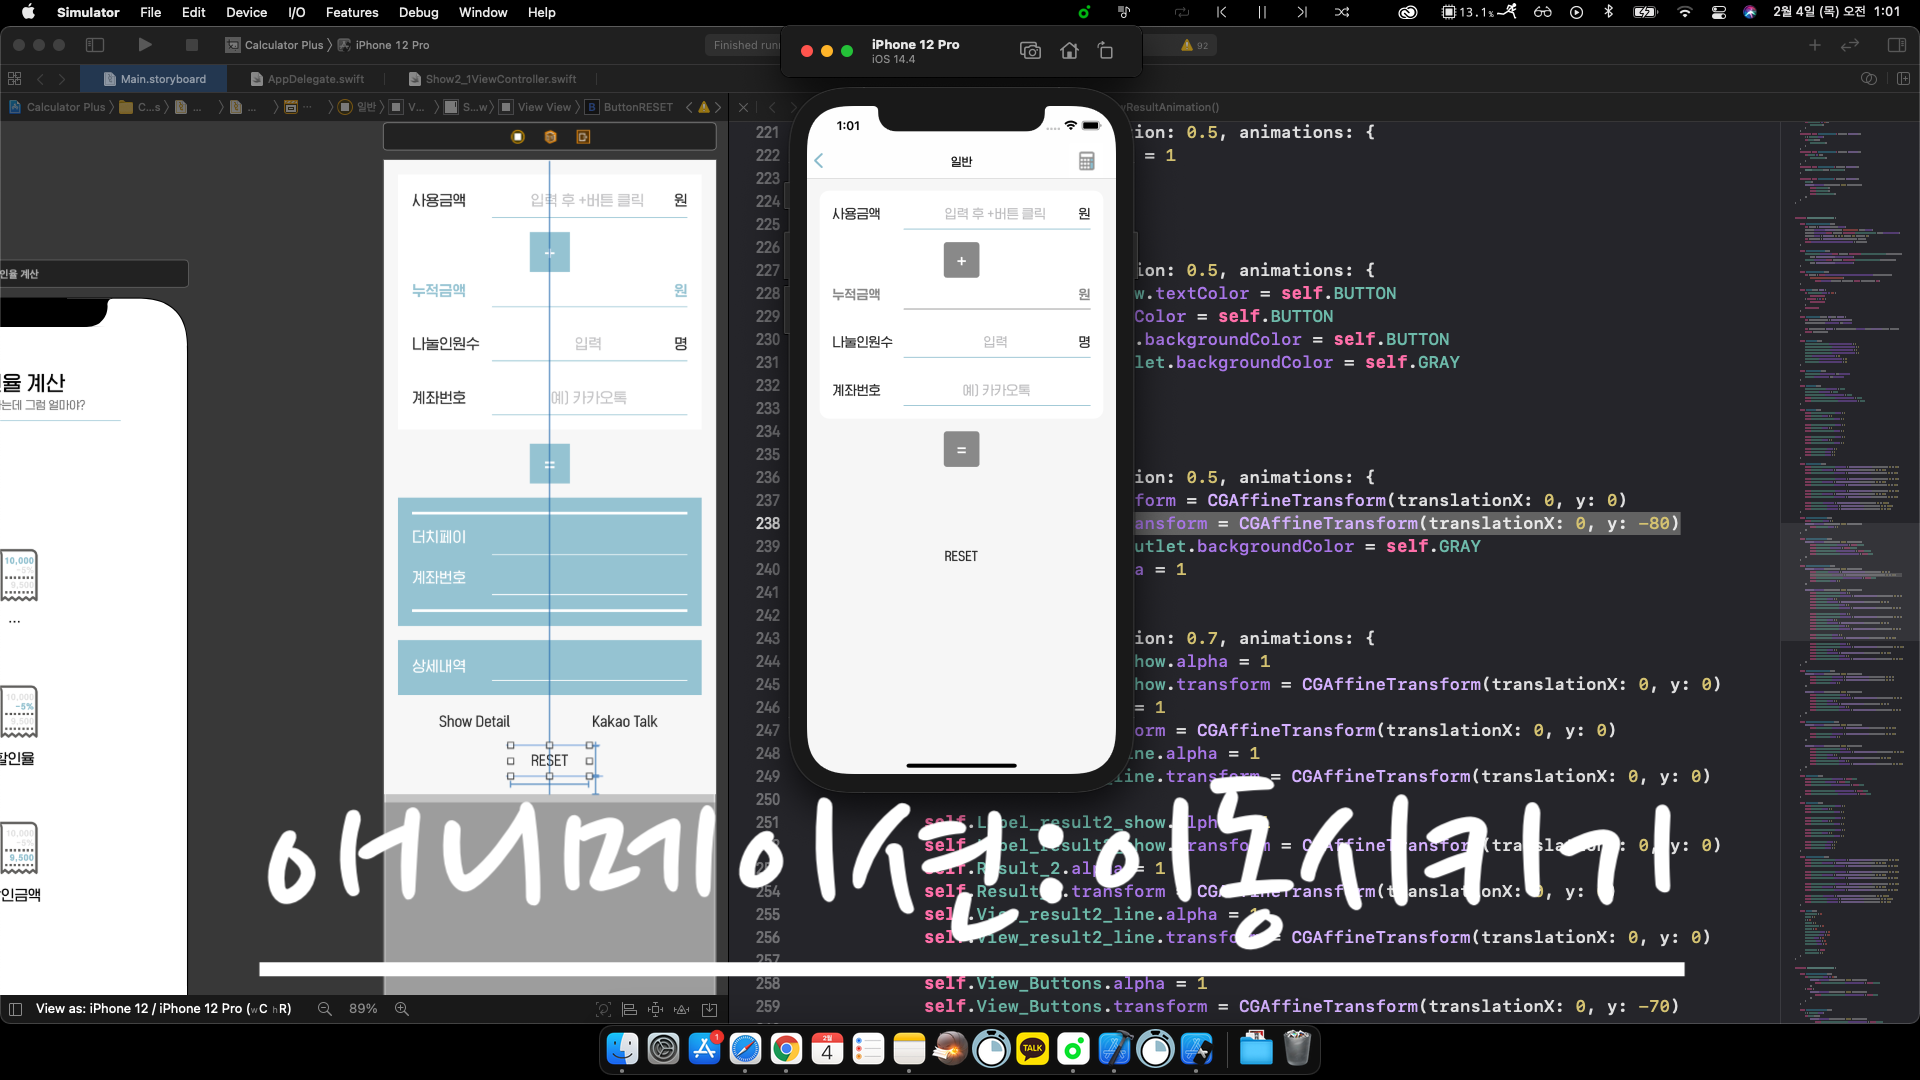Rotate the simulator device icon
Screen dimensions: 1920x1080
[1105, 51]
